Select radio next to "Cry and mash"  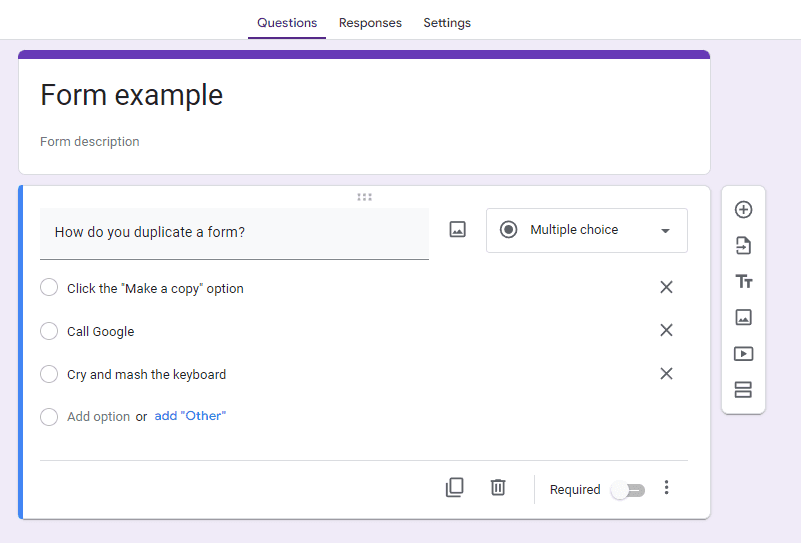point(49,374)
